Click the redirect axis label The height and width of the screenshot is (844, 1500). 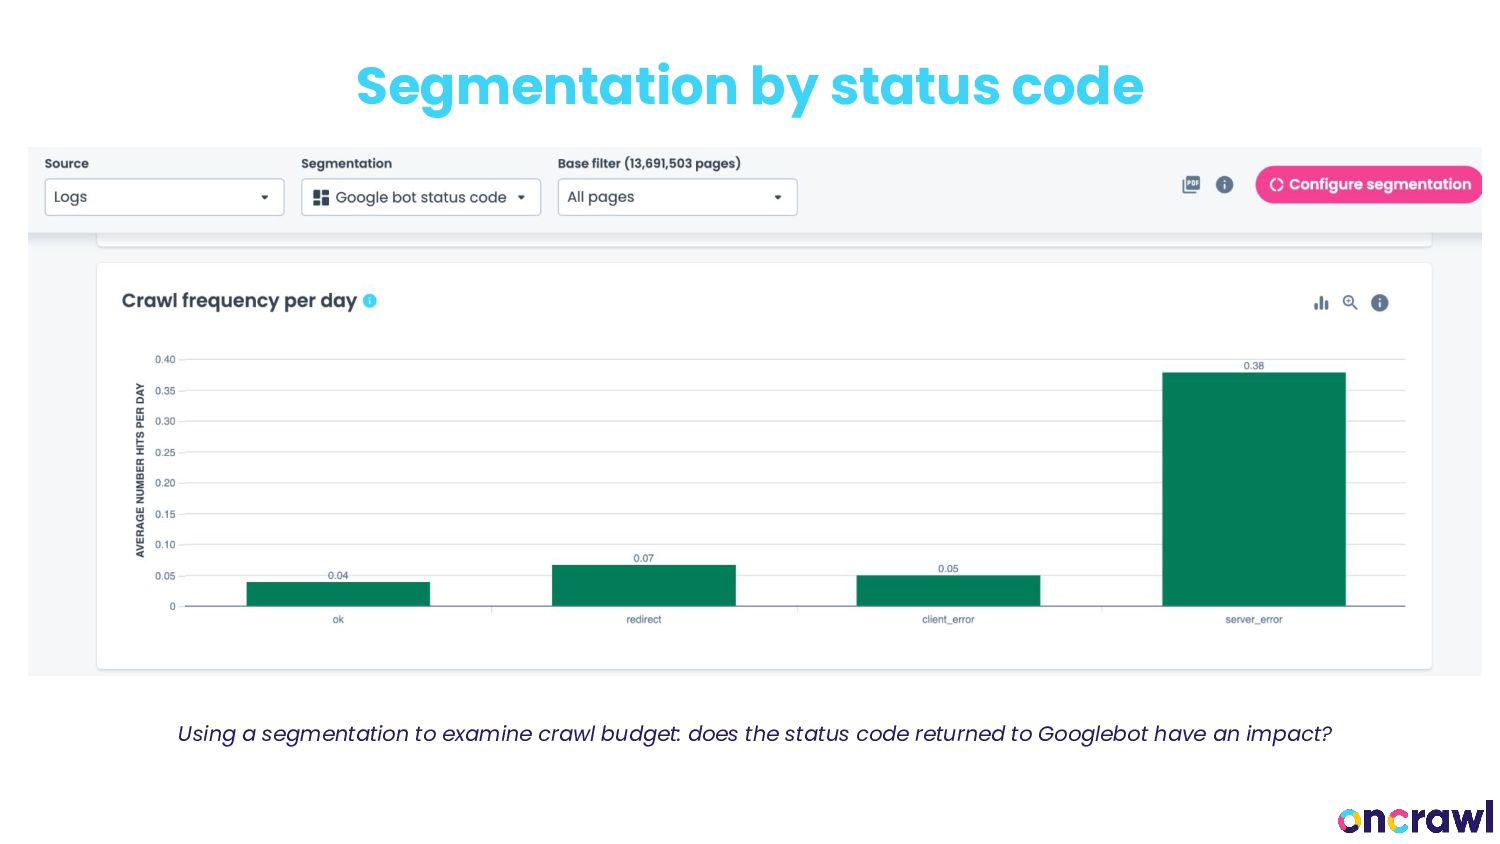point(643,620)
